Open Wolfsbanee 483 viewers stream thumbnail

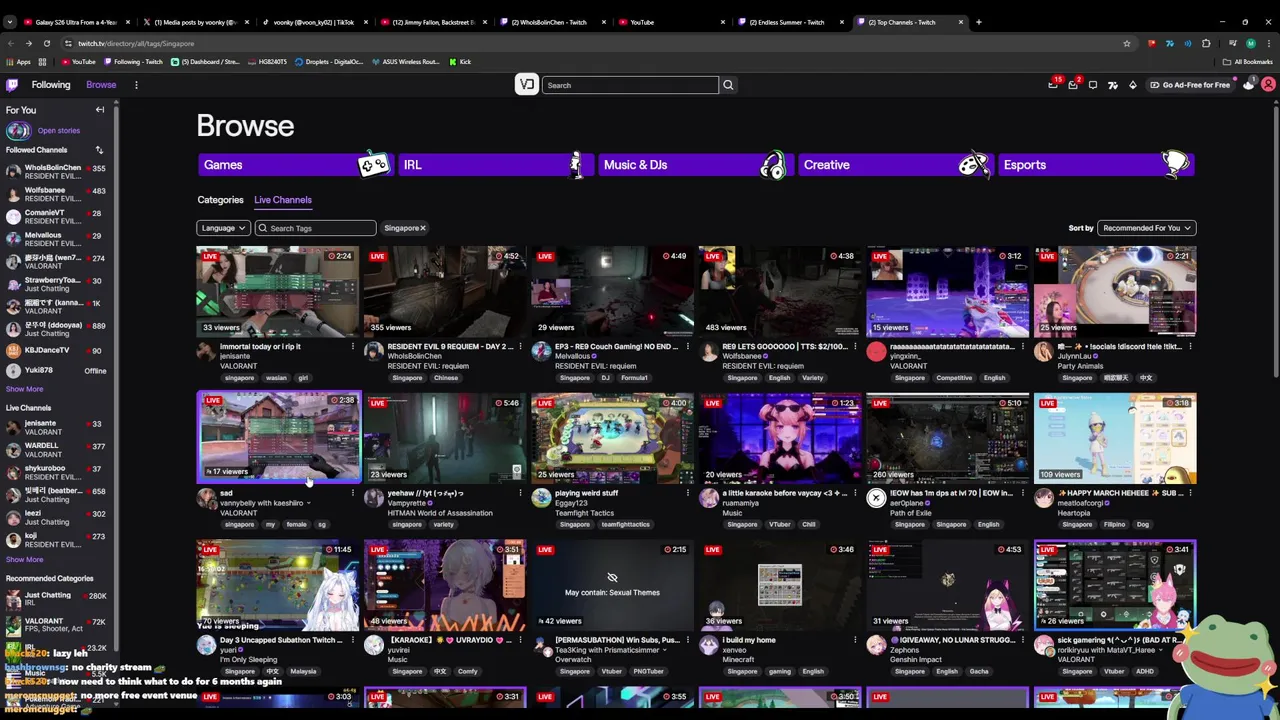tap(780, 291)
